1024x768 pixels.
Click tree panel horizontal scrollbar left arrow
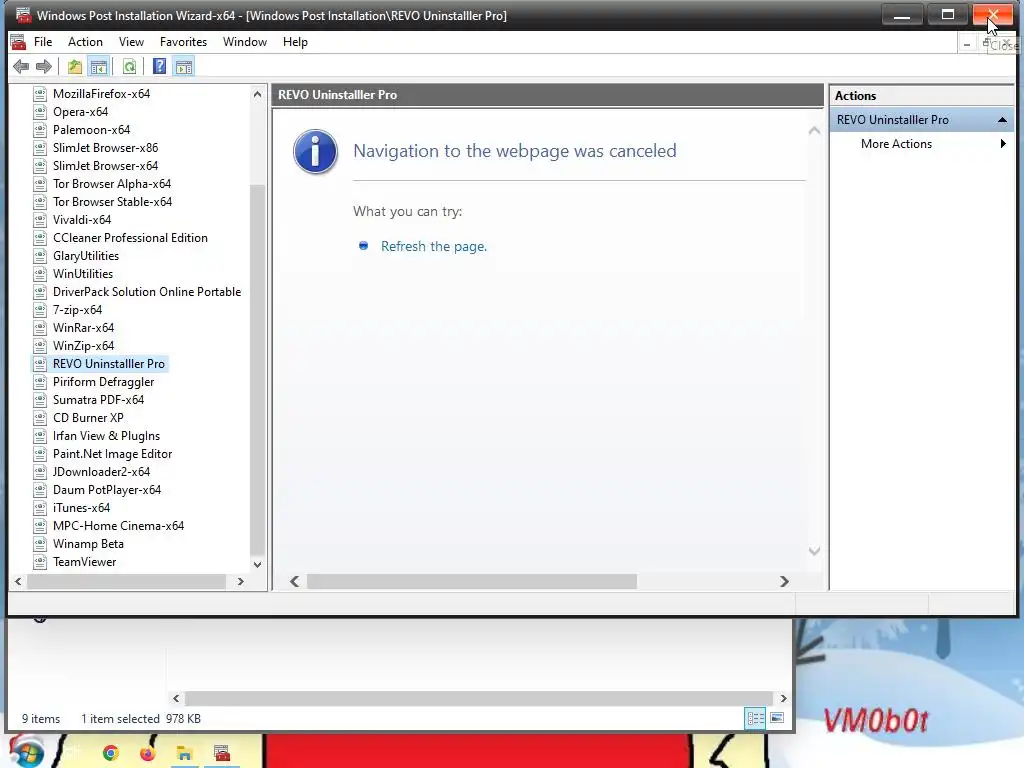[18, 581]
